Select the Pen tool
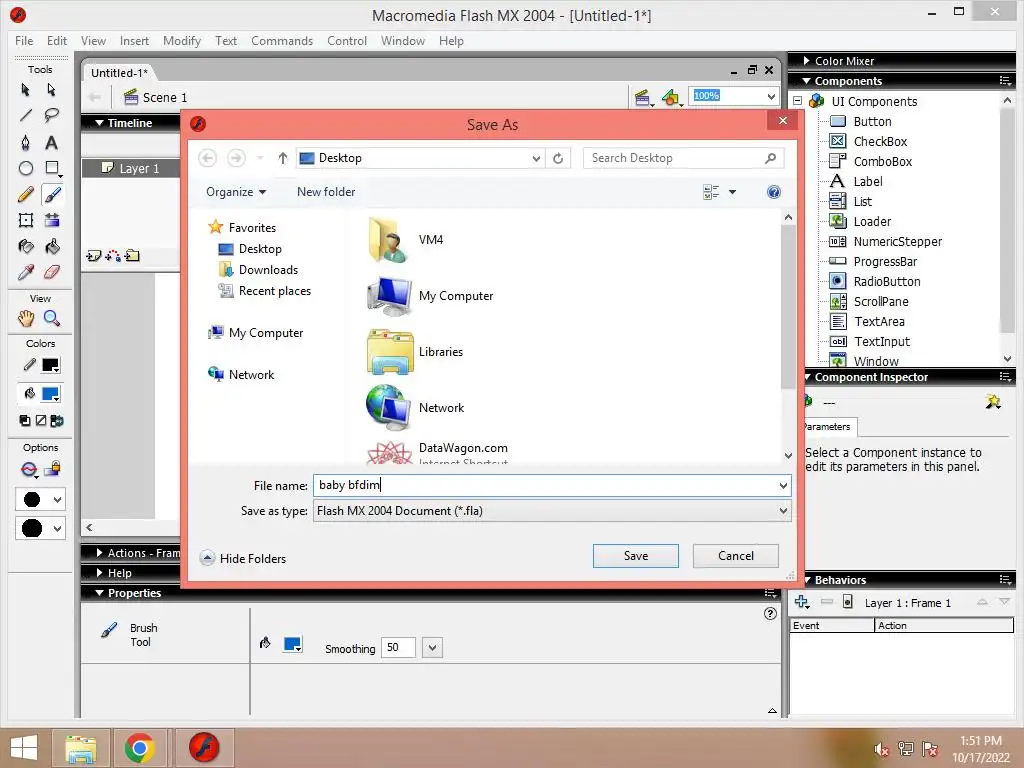 pos(25,142)
